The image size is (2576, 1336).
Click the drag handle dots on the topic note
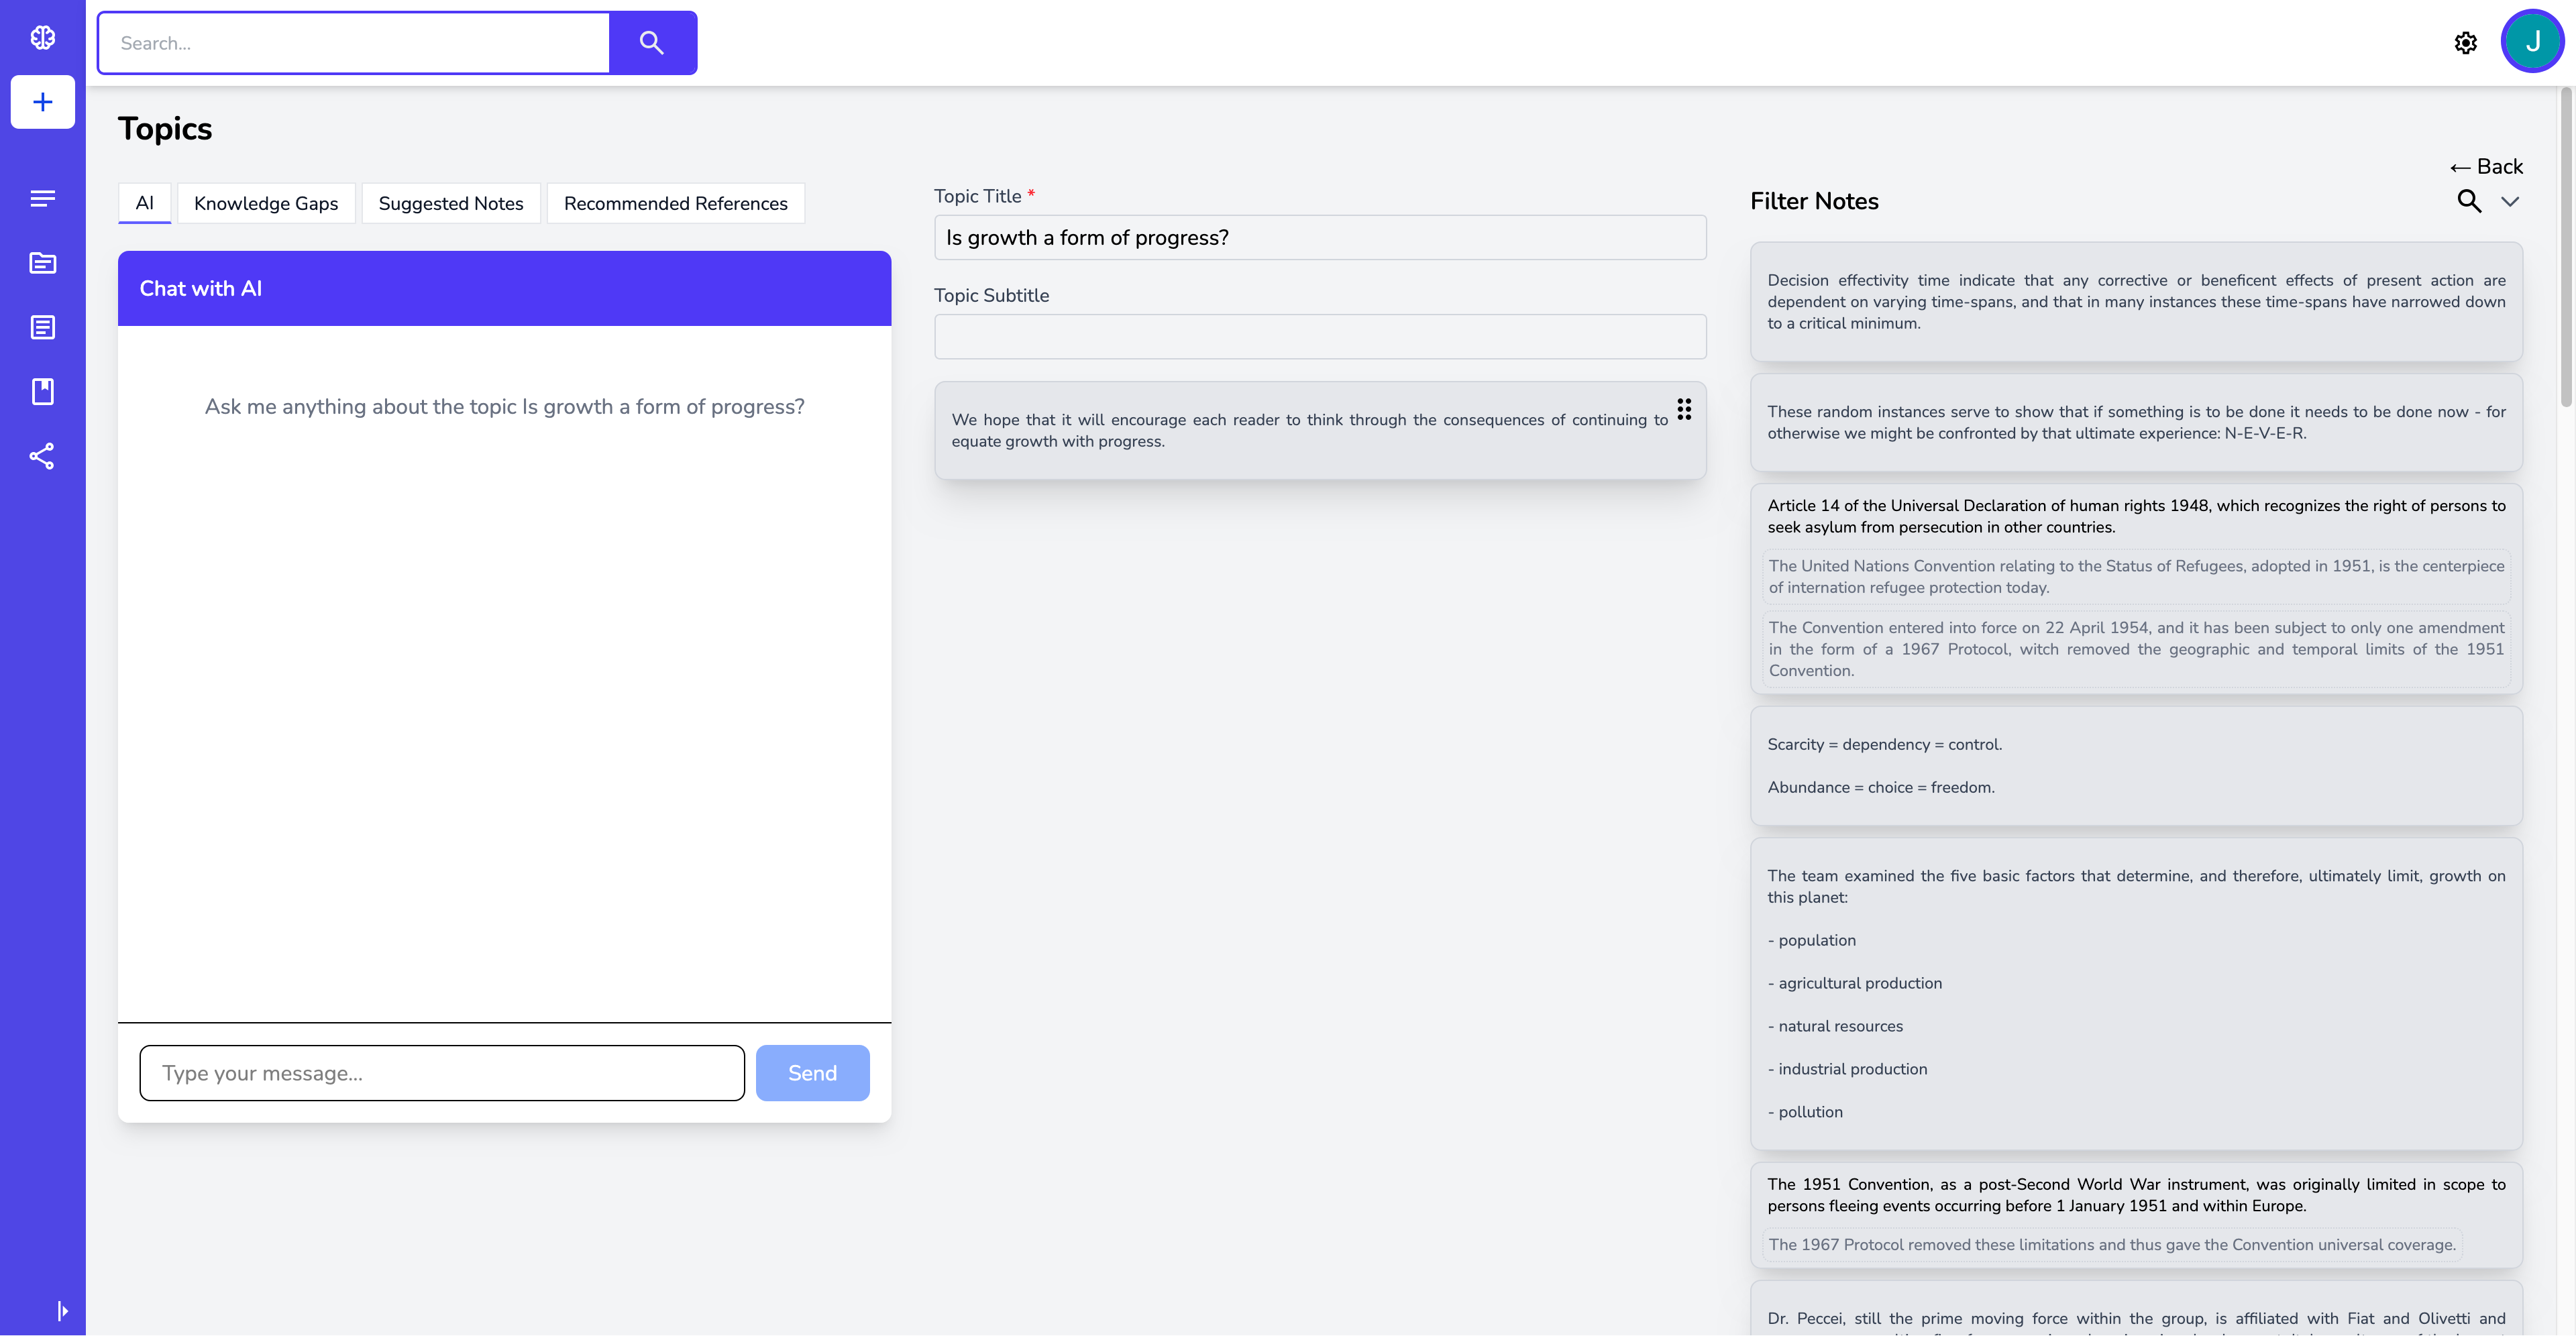pyautogui.click(x=1684, y=409)
